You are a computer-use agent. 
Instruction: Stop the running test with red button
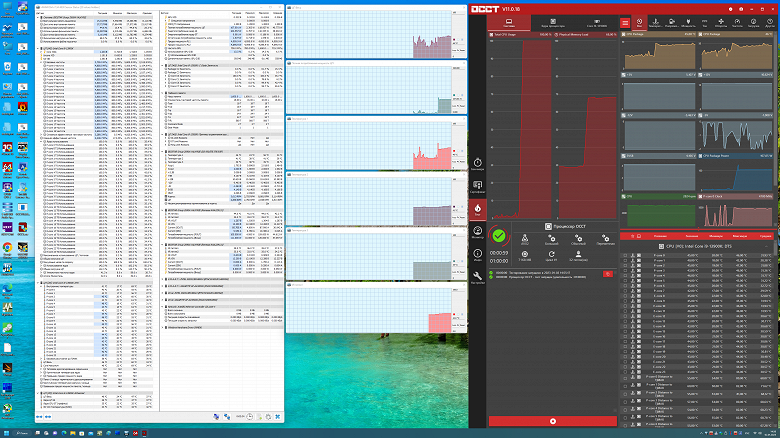(553, 421)
